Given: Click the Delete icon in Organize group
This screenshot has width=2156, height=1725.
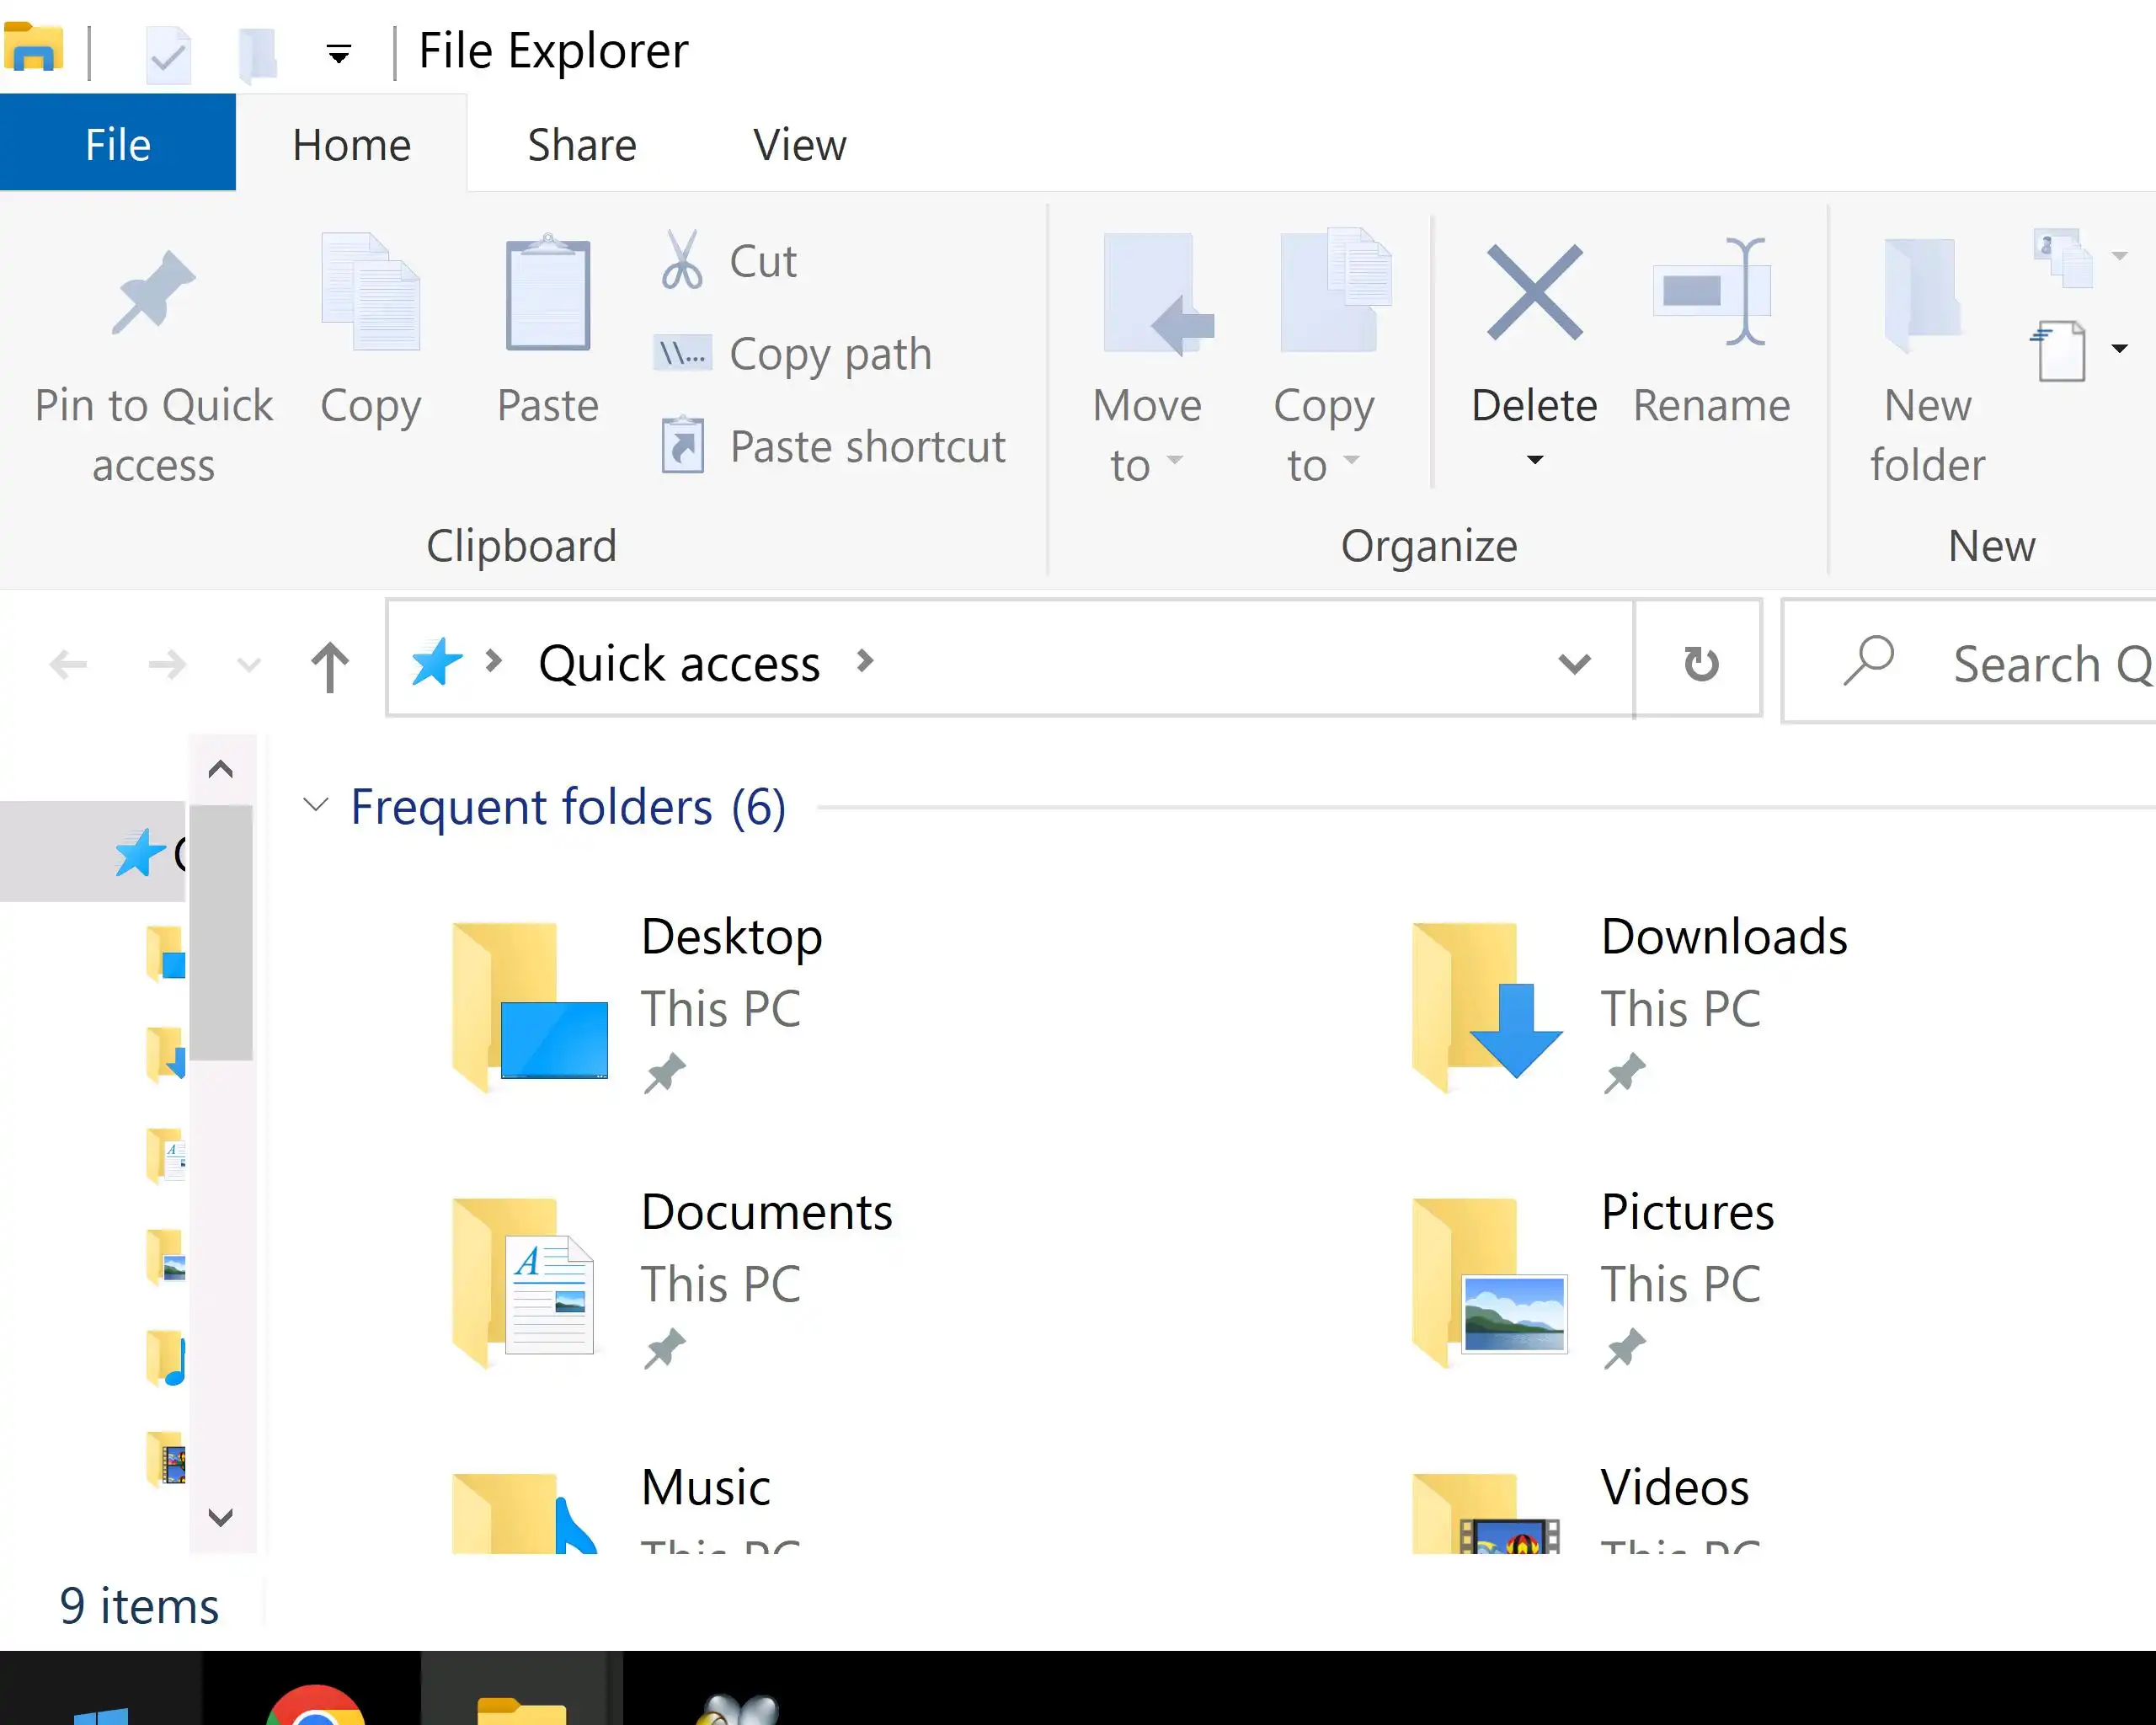Looking at the screenshot, I should (x=1534, y=292).
